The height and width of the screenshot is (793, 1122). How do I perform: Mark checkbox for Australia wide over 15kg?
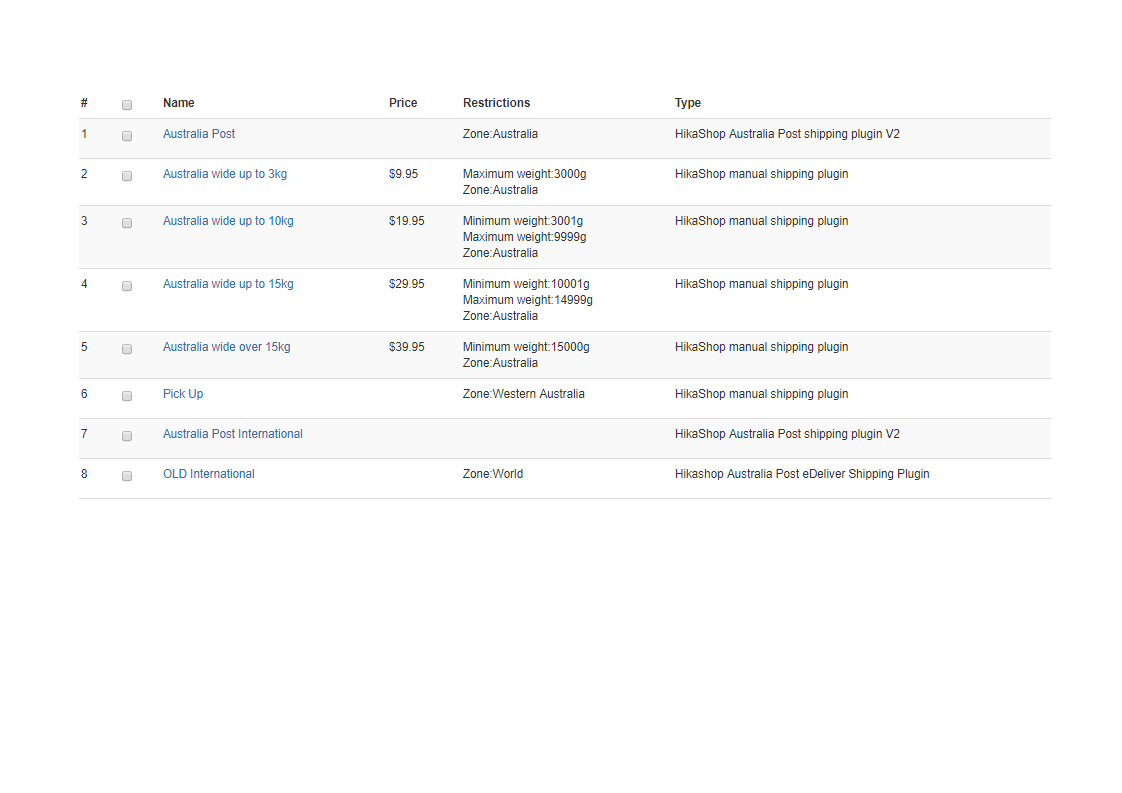(127, 349)
